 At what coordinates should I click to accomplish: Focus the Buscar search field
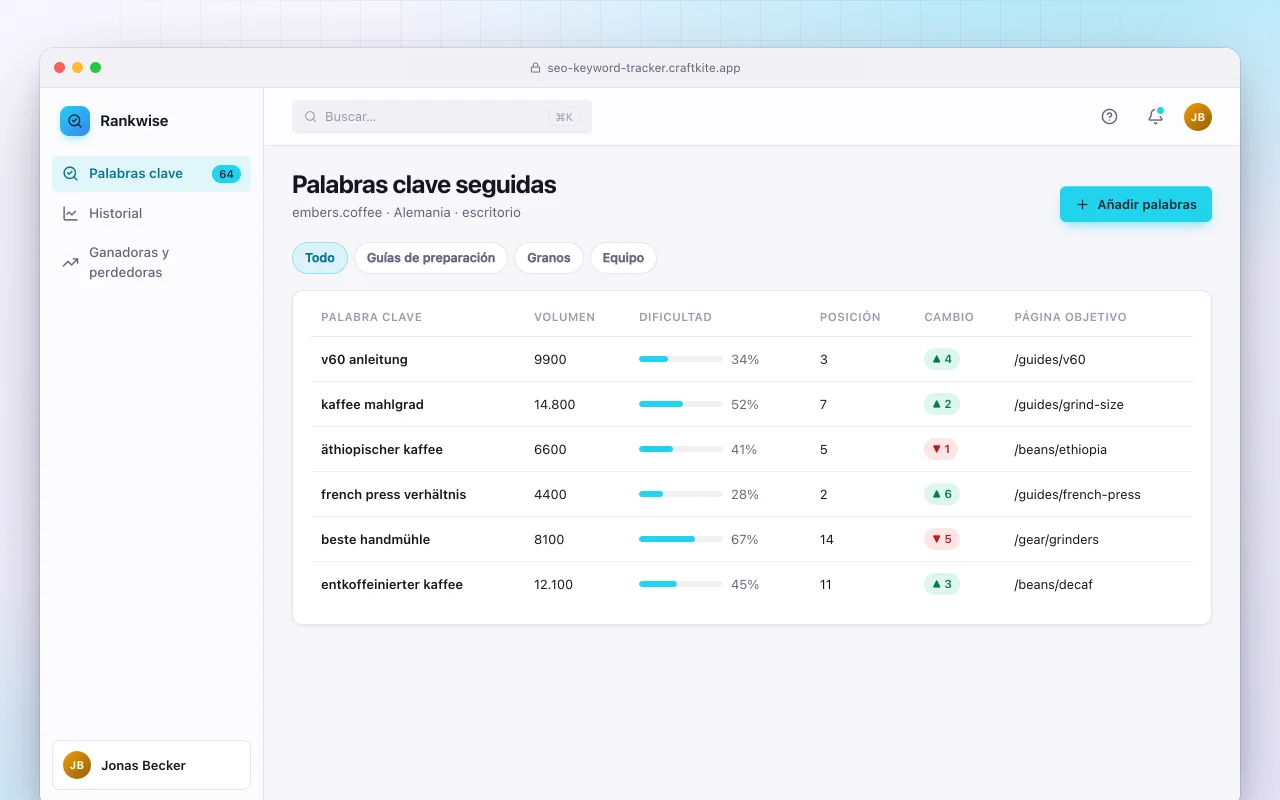point(442,117)
